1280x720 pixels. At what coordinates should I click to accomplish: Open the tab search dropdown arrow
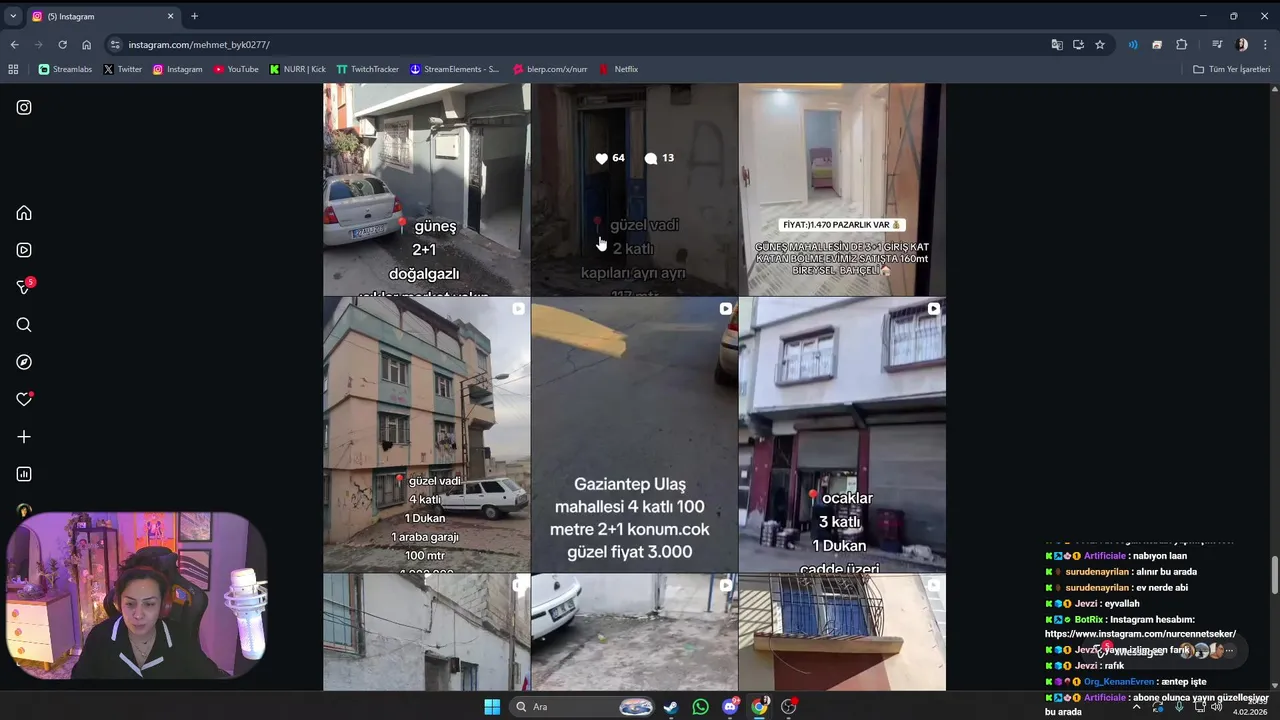pos(13,16)
